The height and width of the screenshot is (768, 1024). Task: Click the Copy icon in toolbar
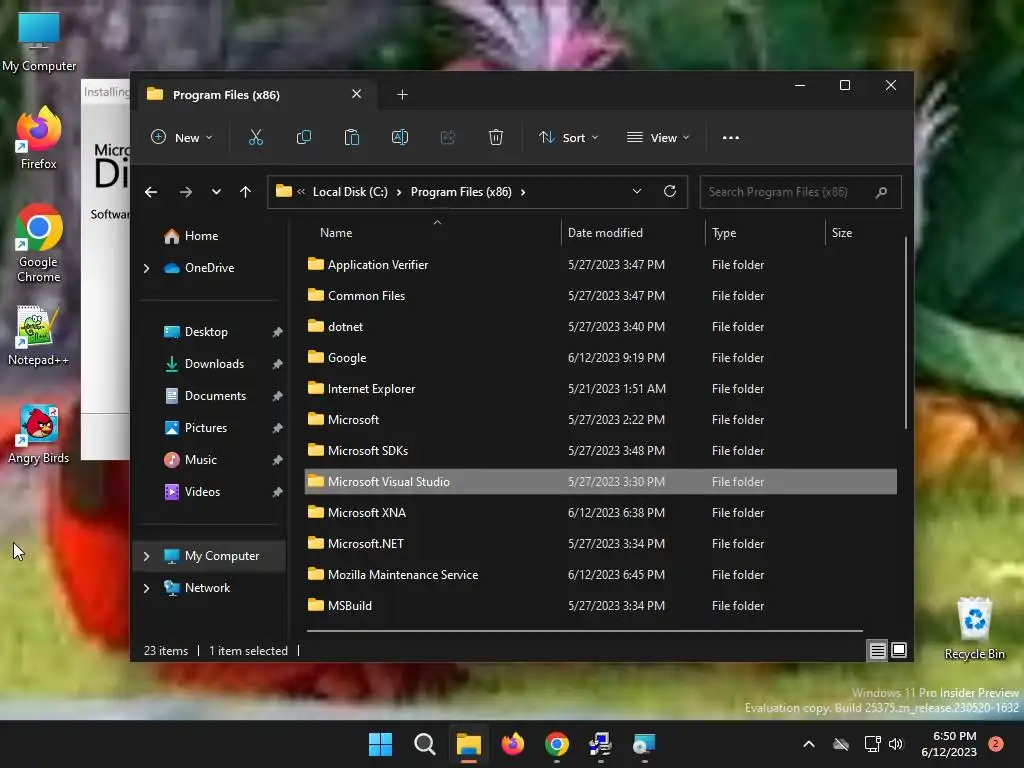click(304, 137)
